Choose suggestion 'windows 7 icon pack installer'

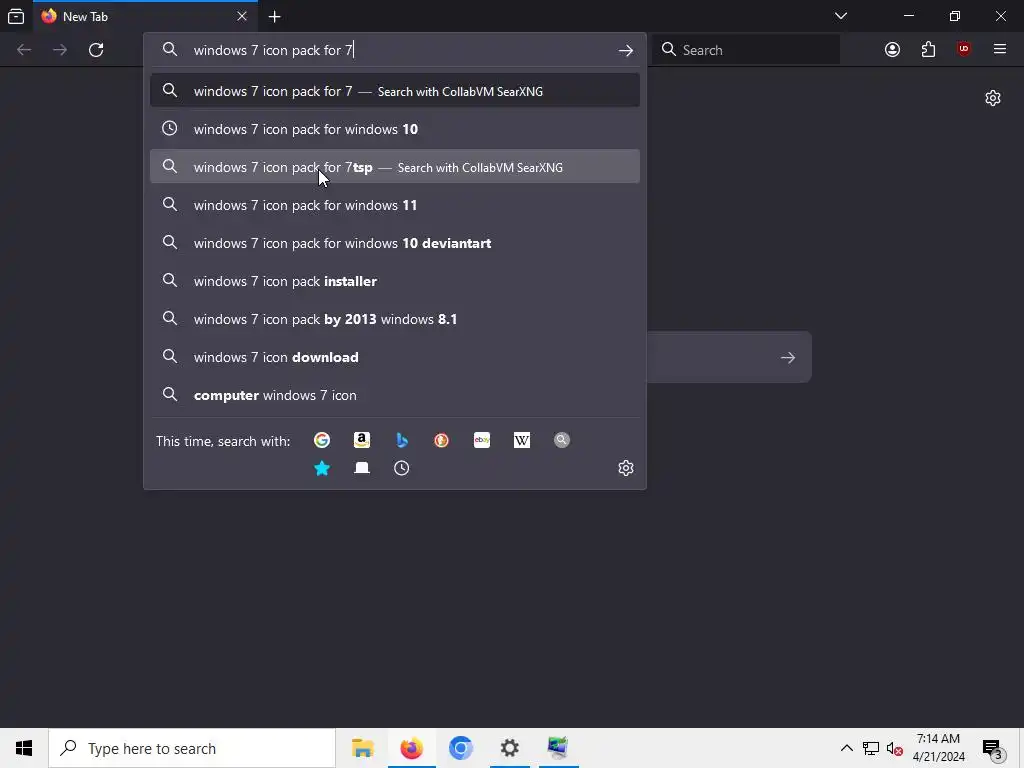[394, 281]
